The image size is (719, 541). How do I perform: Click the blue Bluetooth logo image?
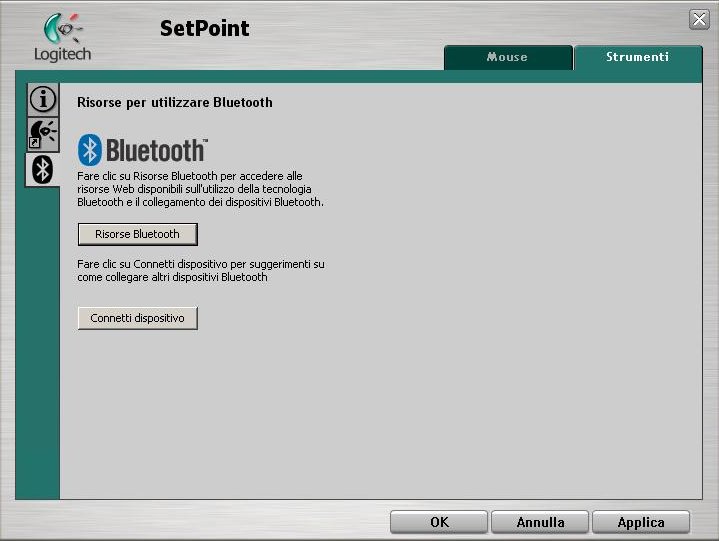coord(143,150)
